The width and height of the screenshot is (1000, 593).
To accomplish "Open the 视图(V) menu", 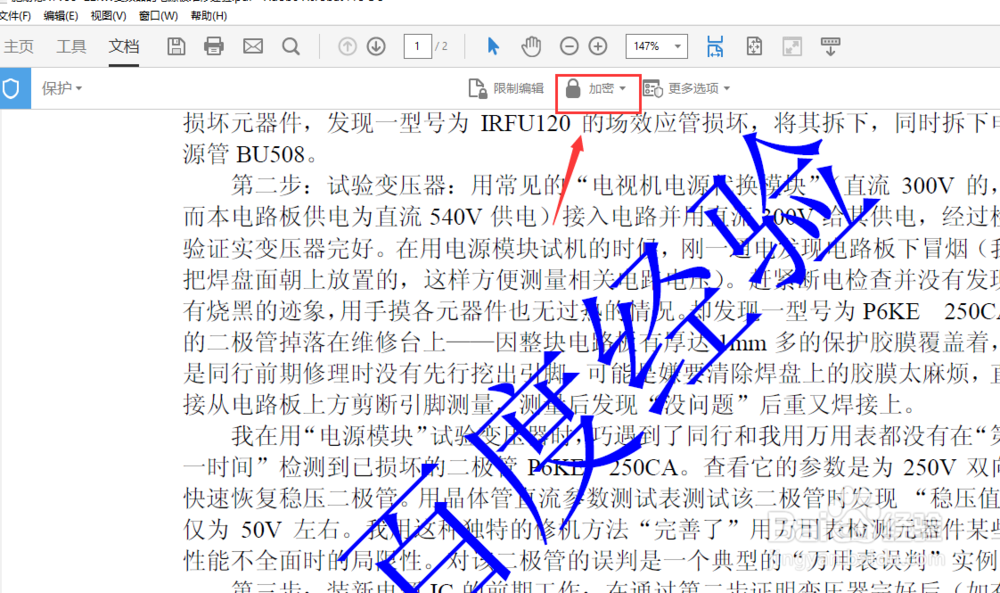I will point(106,14).
